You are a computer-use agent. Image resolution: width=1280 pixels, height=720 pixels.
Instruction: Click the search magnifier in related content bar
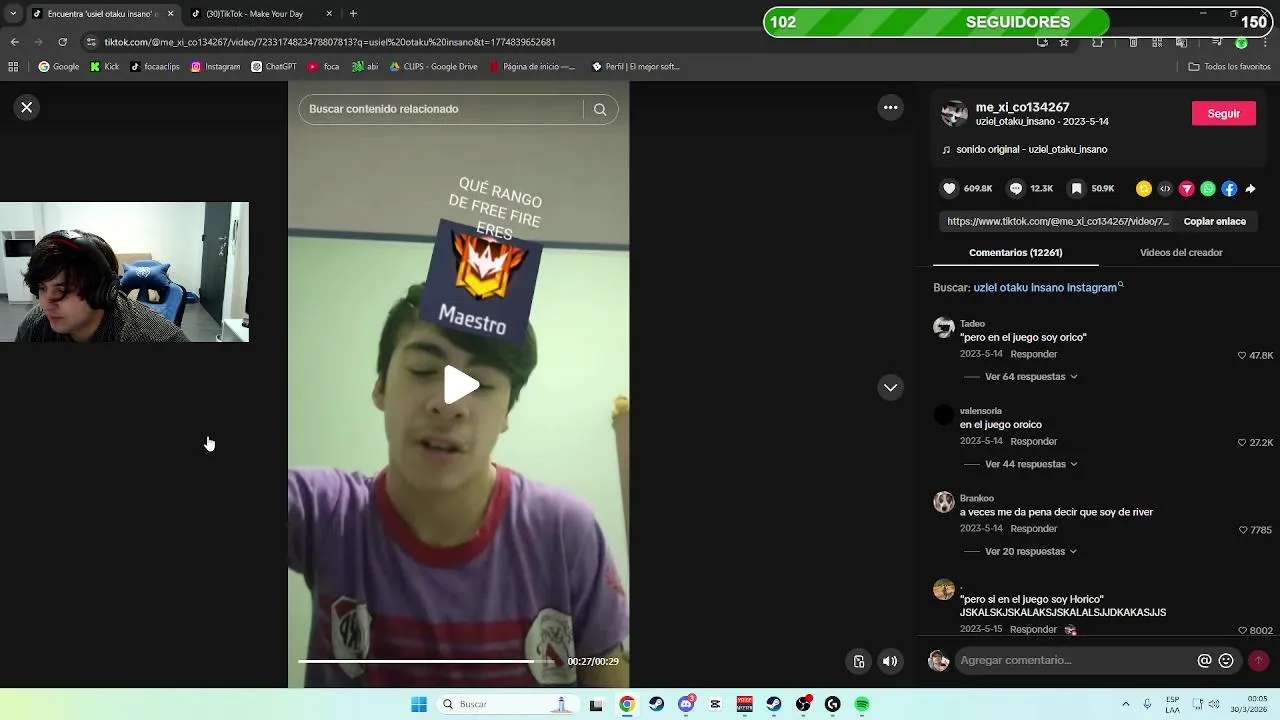[600, 109]
